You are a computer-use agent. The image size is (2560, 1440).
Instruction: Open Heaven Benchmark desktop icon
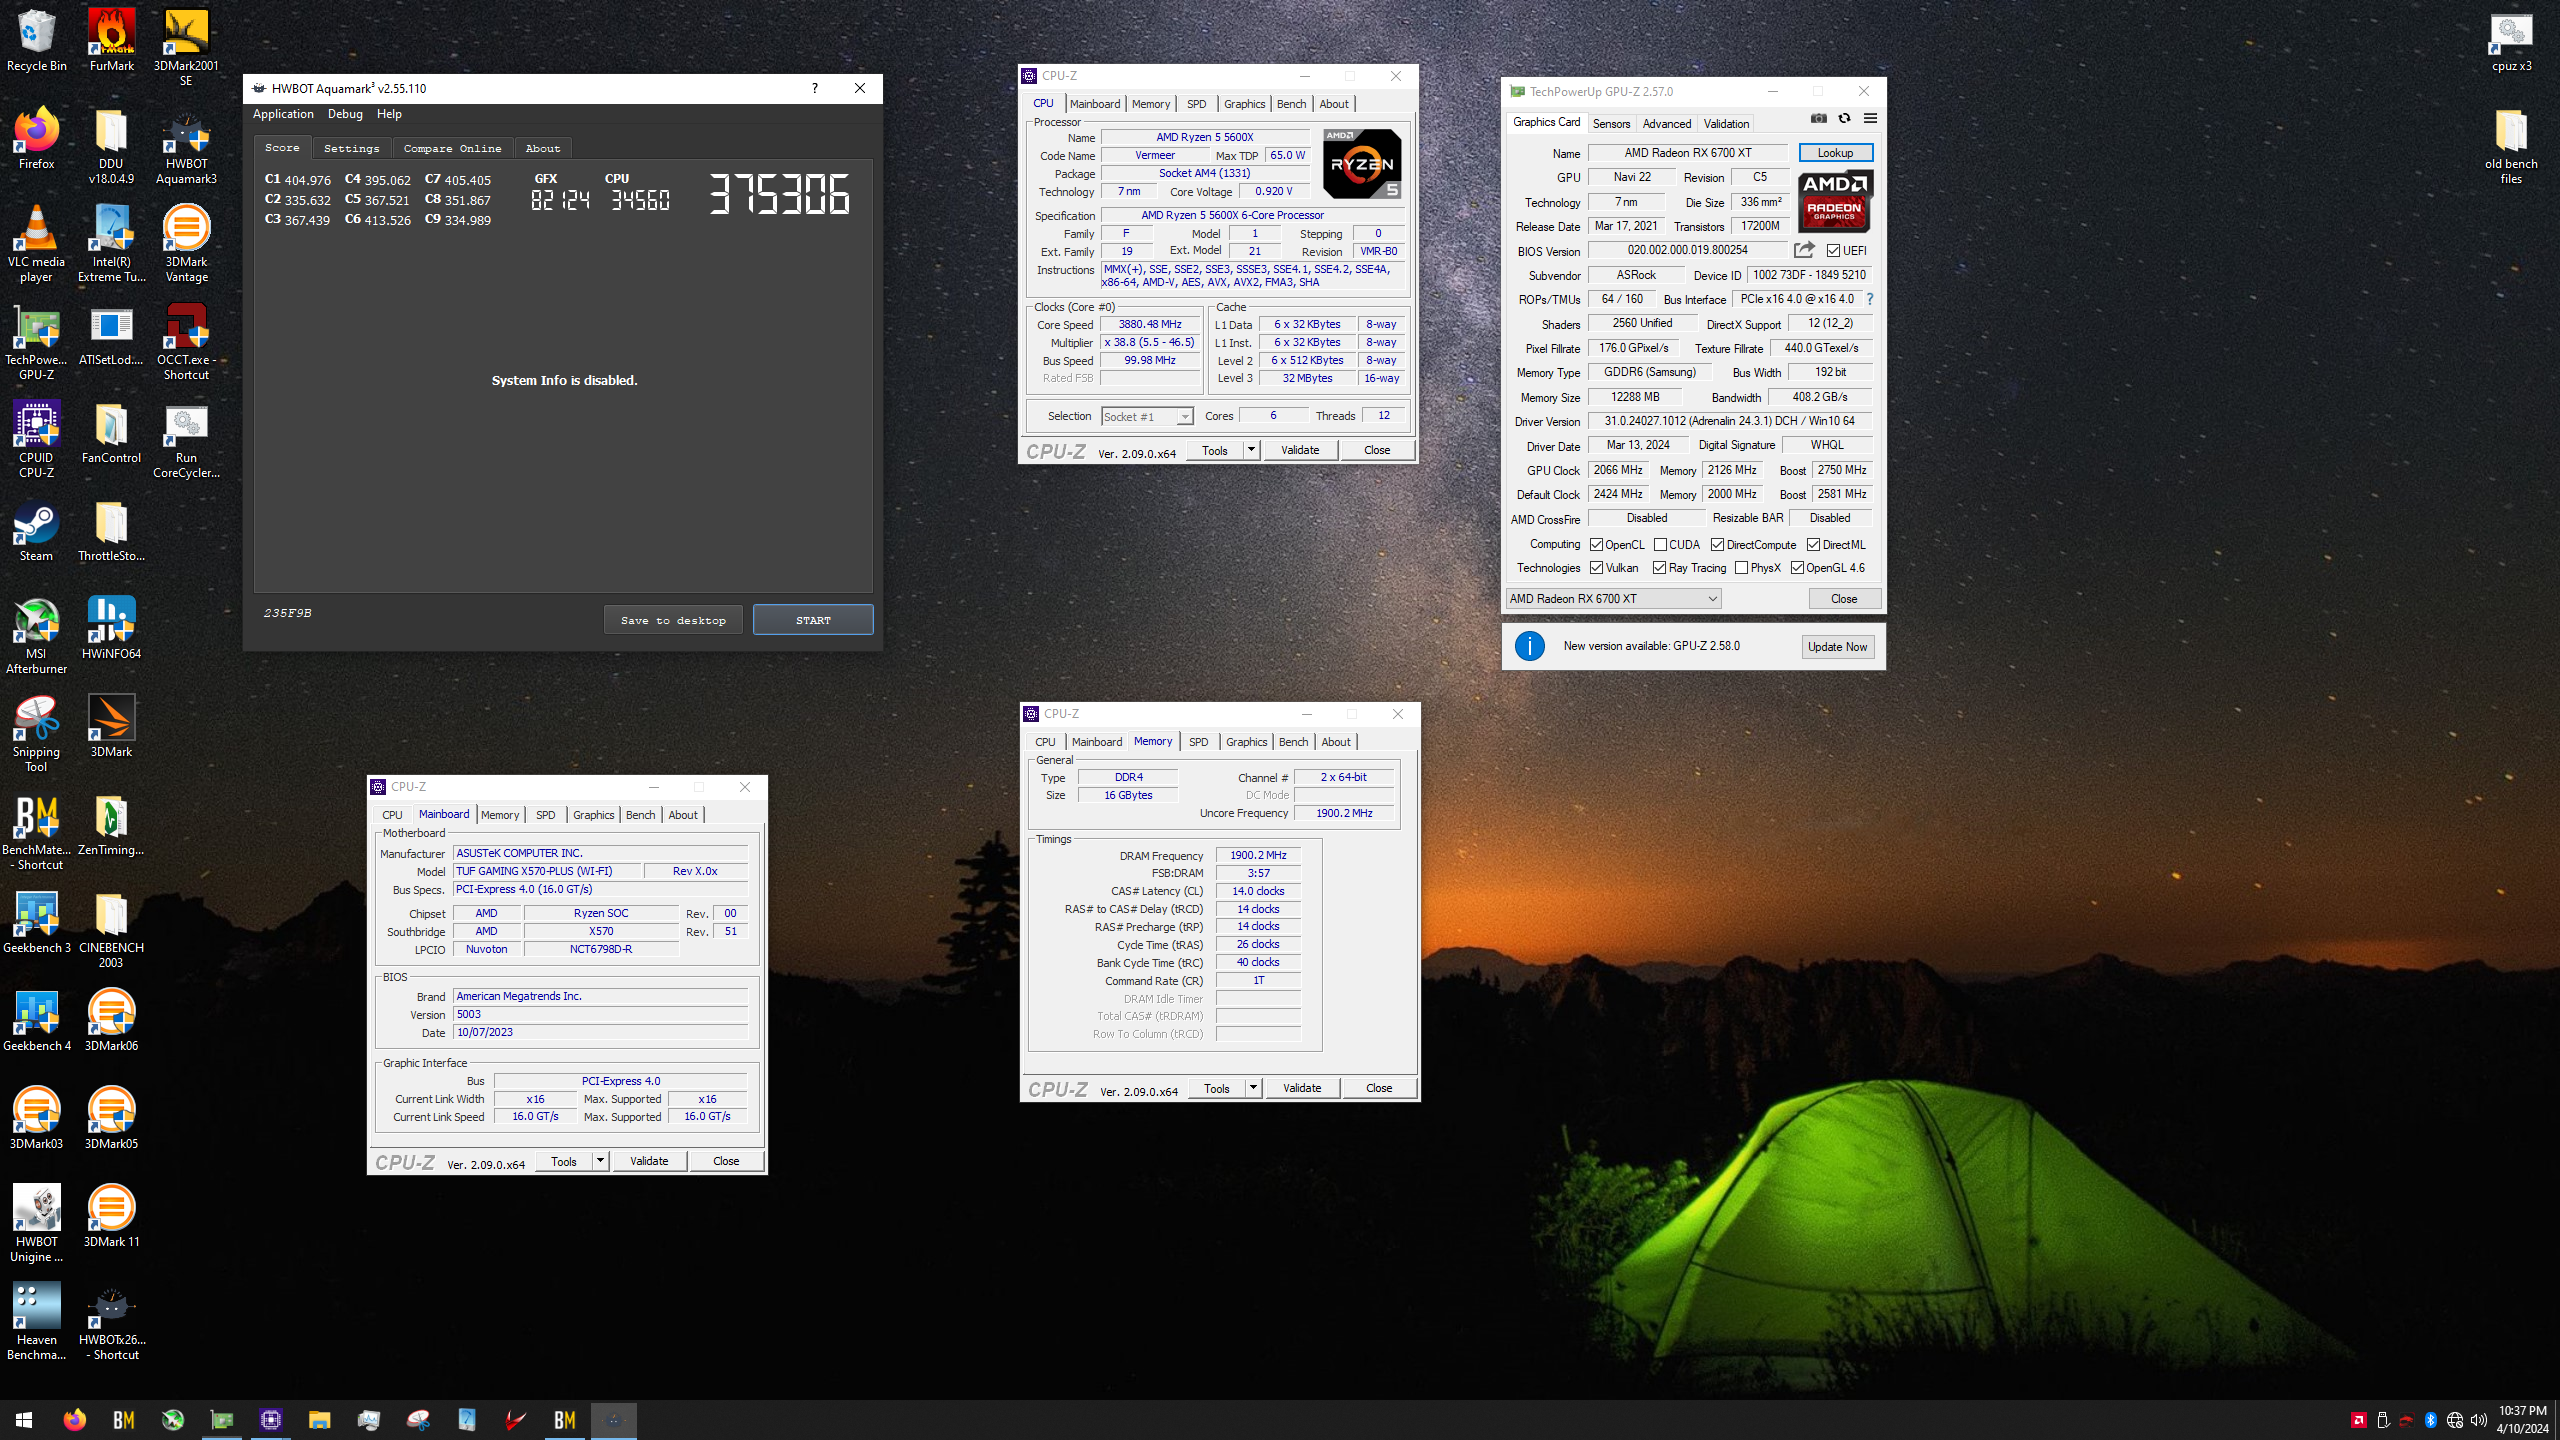[x=36, y=1323]
